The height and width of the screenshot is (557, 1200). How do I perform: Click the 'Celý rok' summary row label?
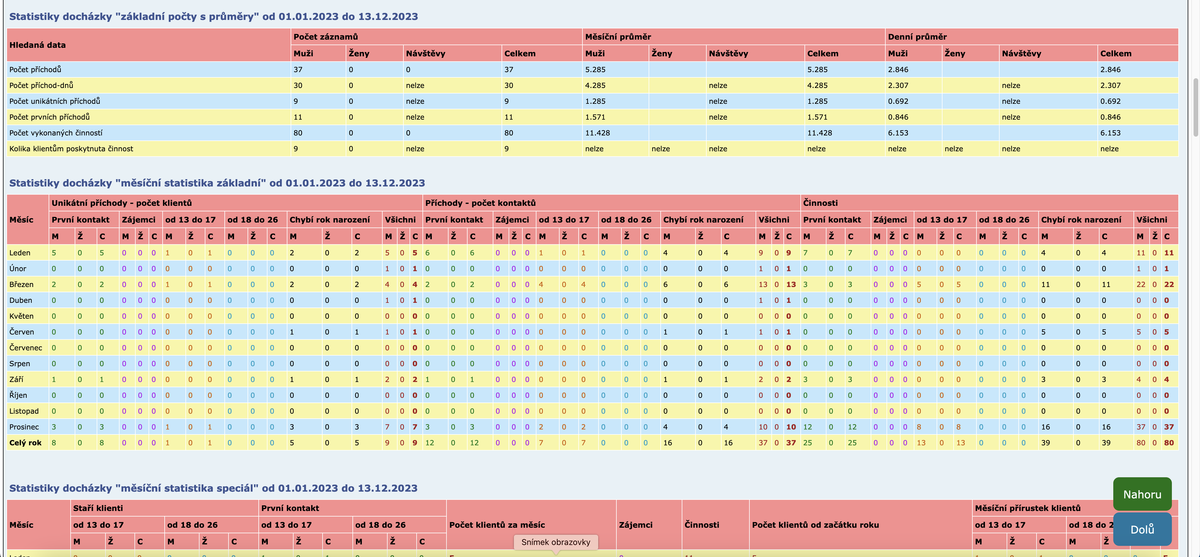pyautogui.click(x=27, y=442)
